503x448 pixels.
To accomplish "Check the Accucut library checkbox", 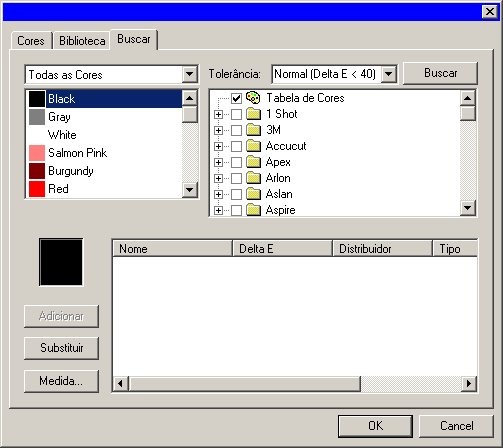I will point(236,146).
